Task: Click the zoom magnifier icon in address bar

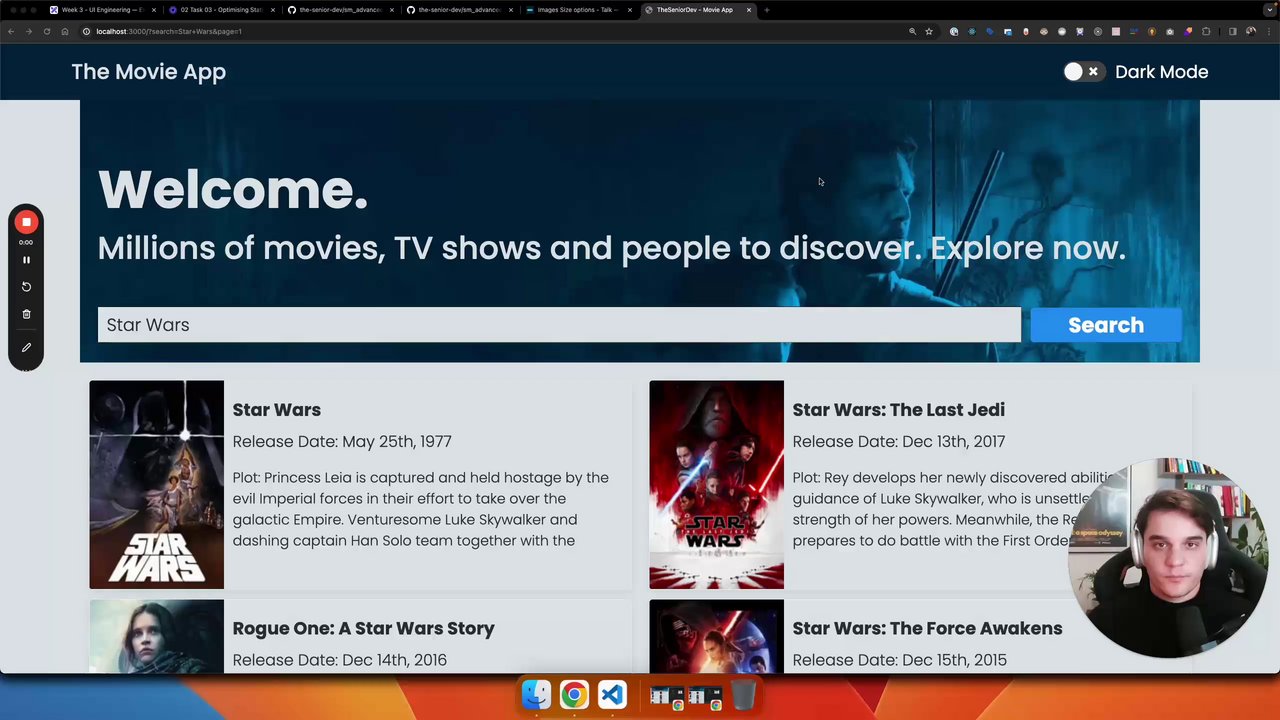Action: pyautogui.click(x=912, y=31)
